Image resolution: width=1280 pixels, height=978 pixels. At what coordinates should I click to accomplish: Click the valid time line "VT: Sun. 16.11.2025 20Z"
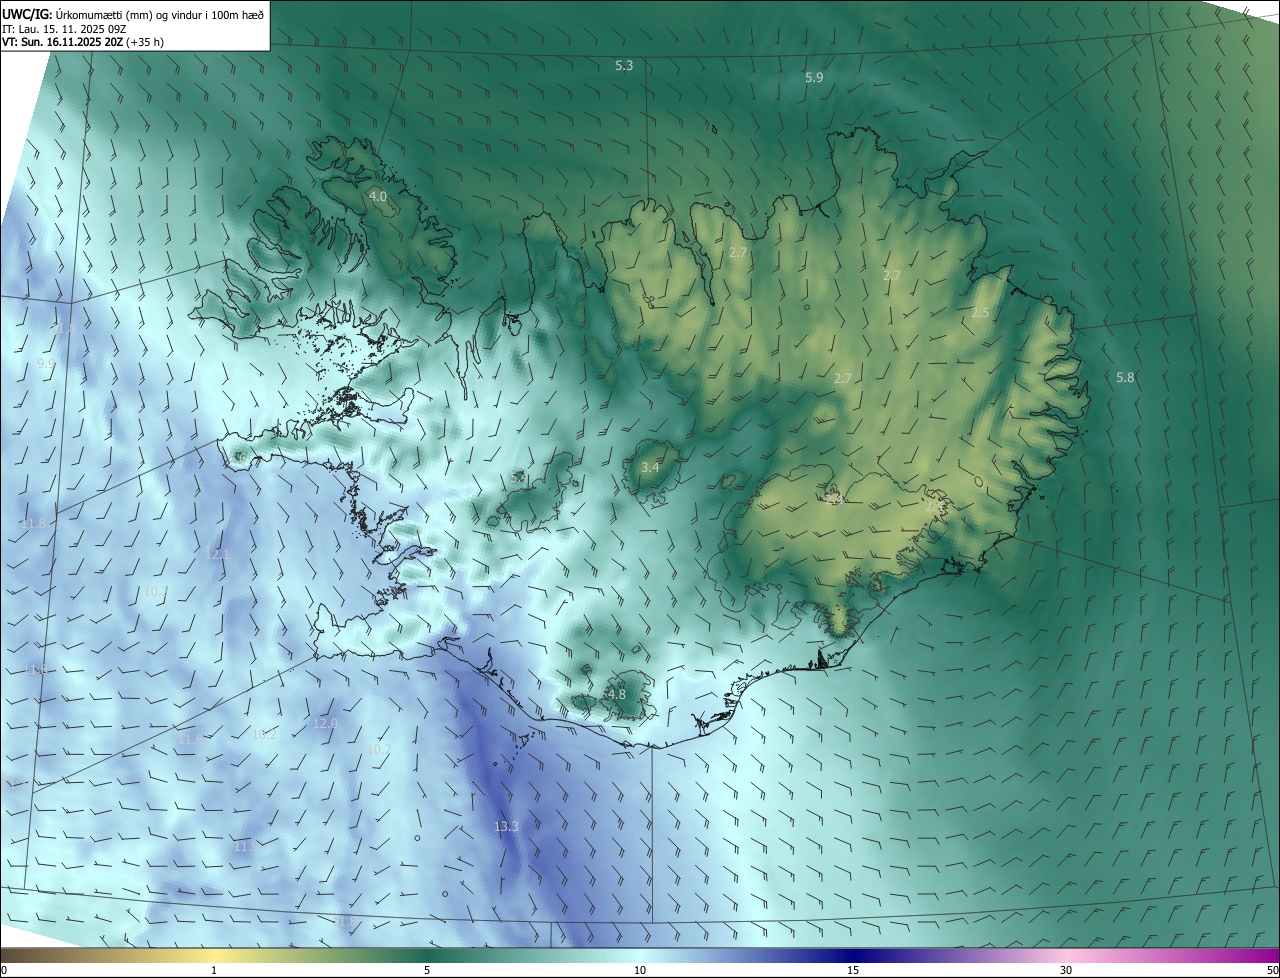coord(62,42)
